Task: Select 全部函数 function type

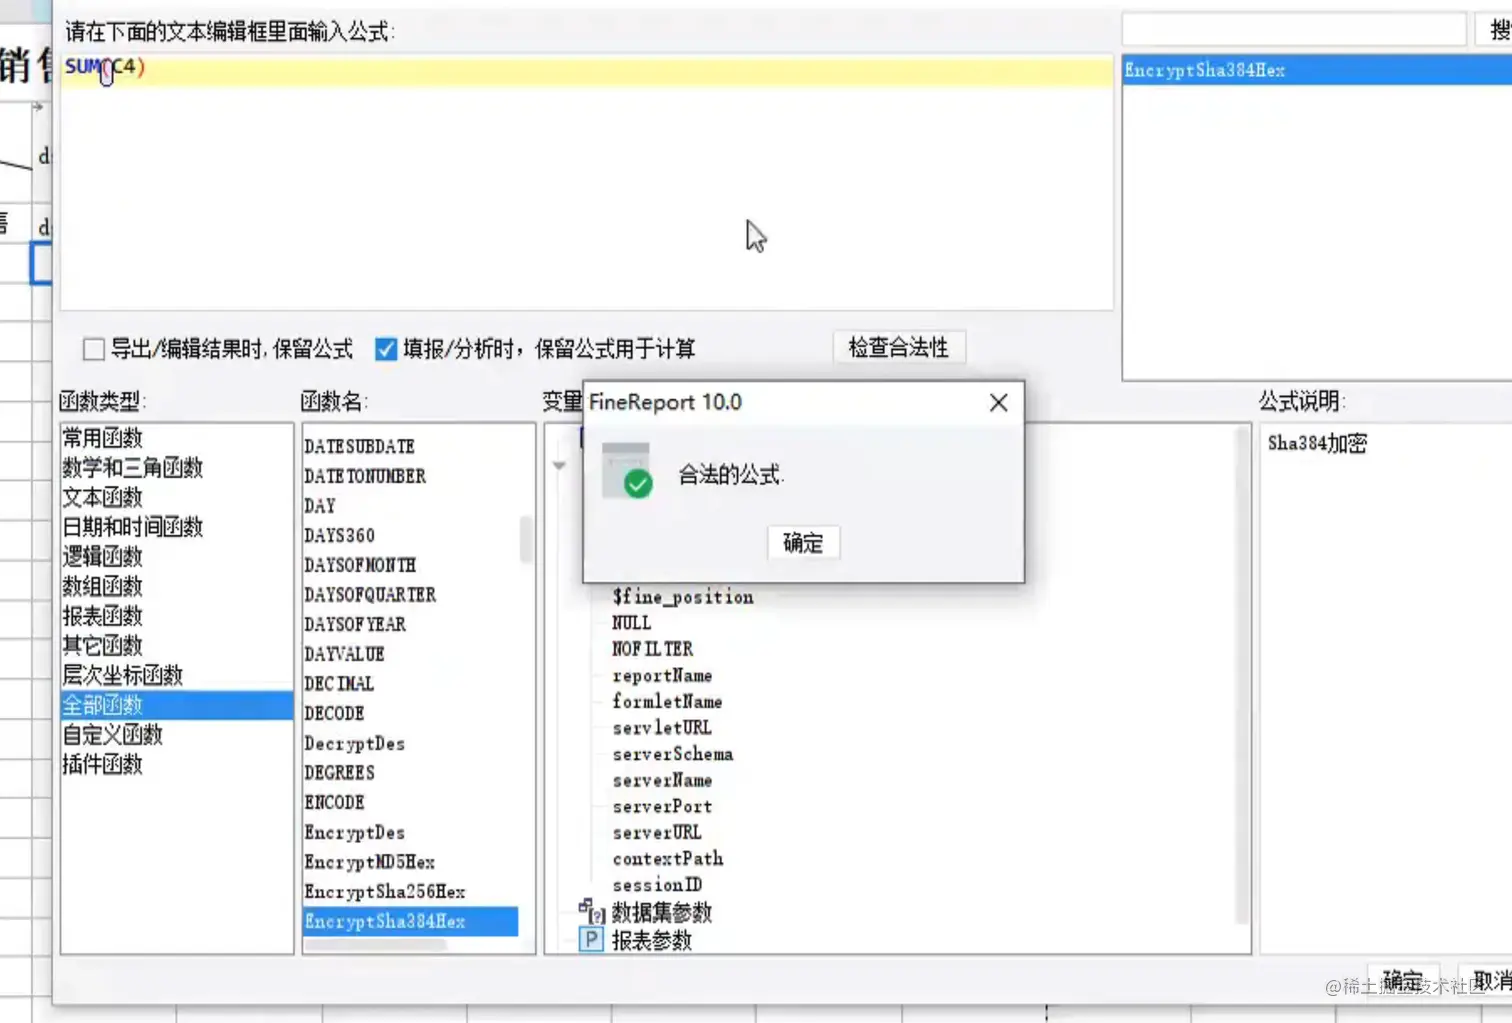Action: [x=176, y=705]
